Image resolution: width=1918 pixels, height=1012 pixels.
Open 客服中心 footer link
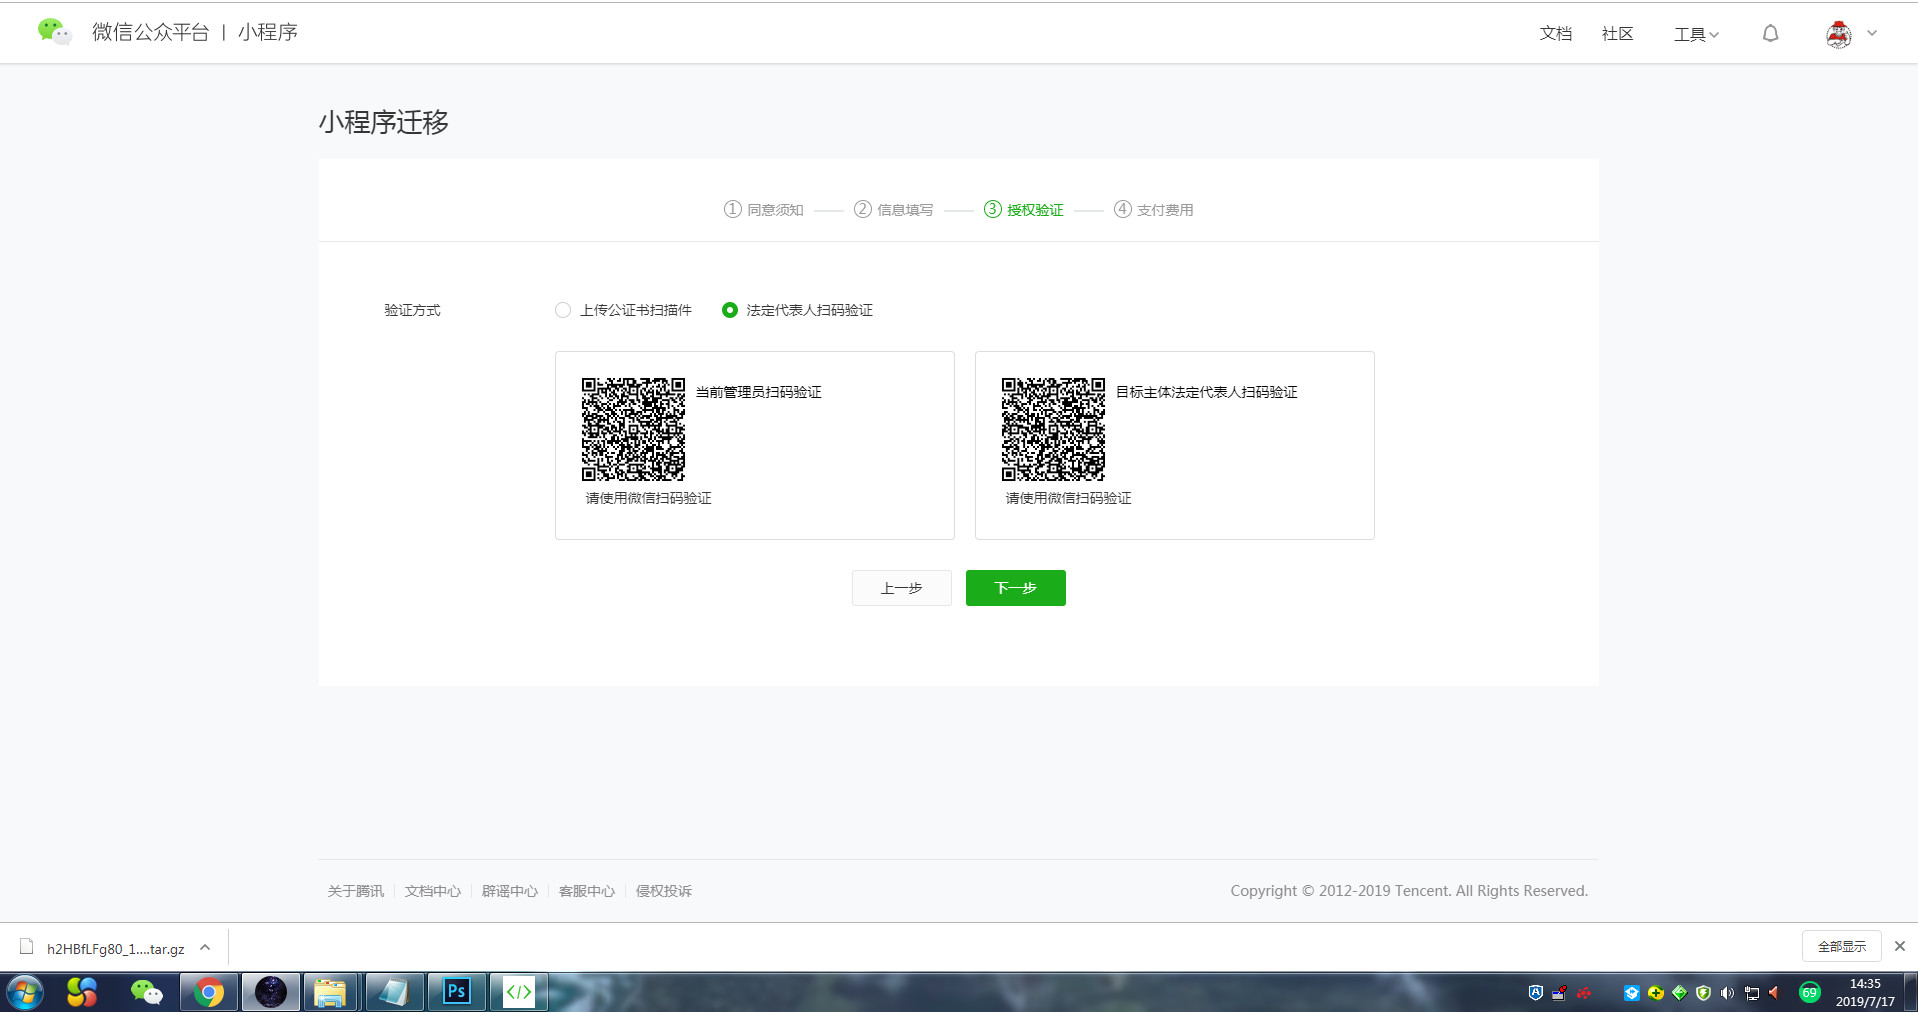tap(586, 891)
